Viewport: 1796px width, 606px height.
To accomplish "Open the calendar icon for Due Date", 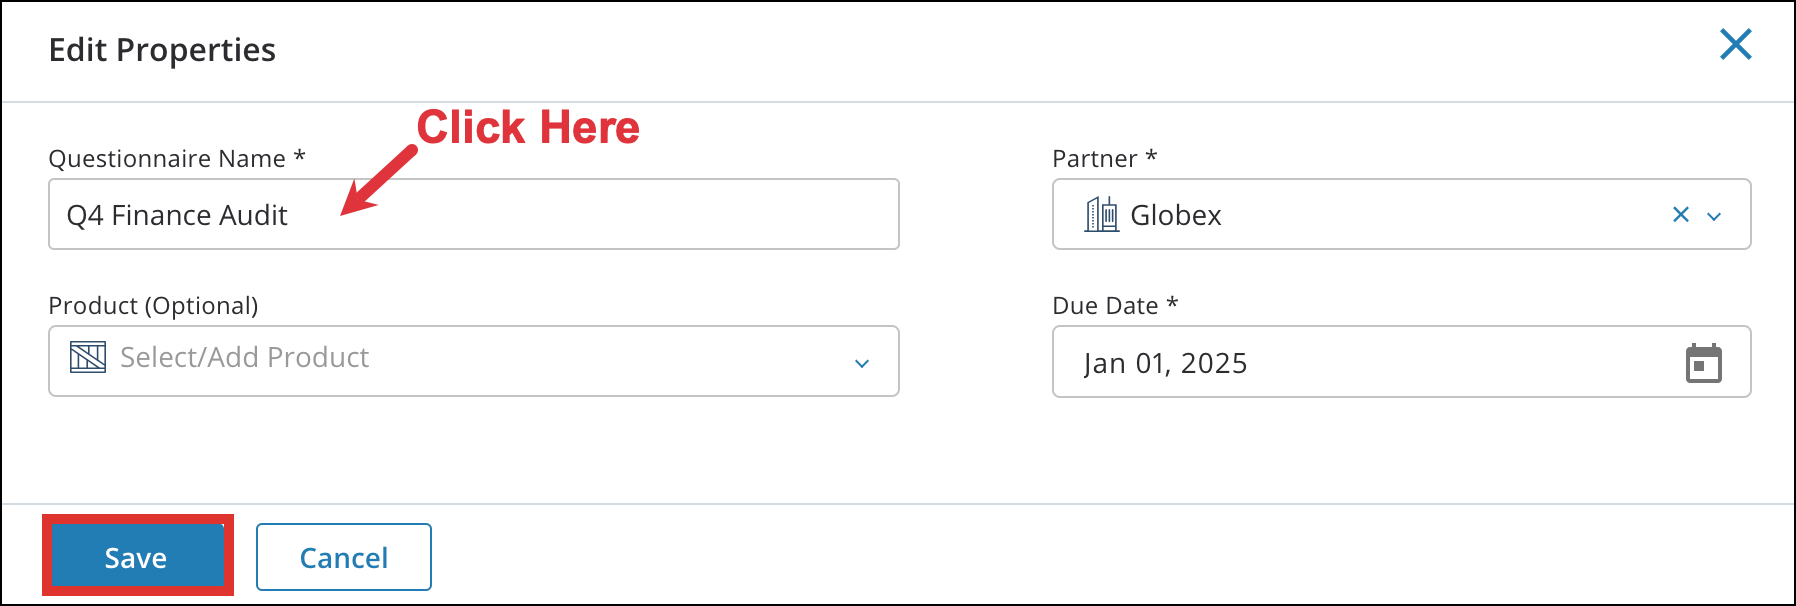I will point(1706,363).
